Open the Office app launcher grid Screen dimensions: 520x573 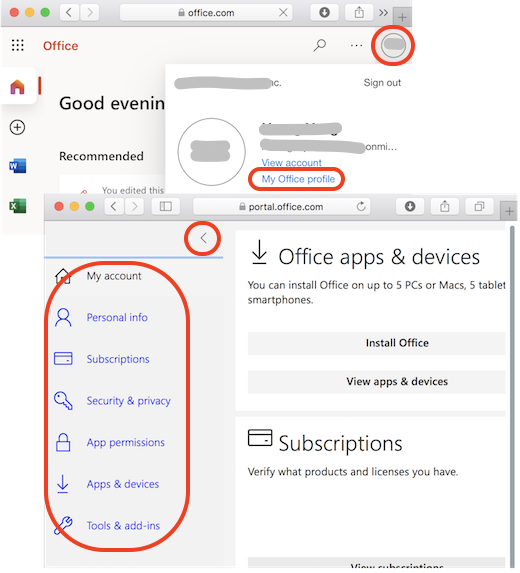[18, 46]
